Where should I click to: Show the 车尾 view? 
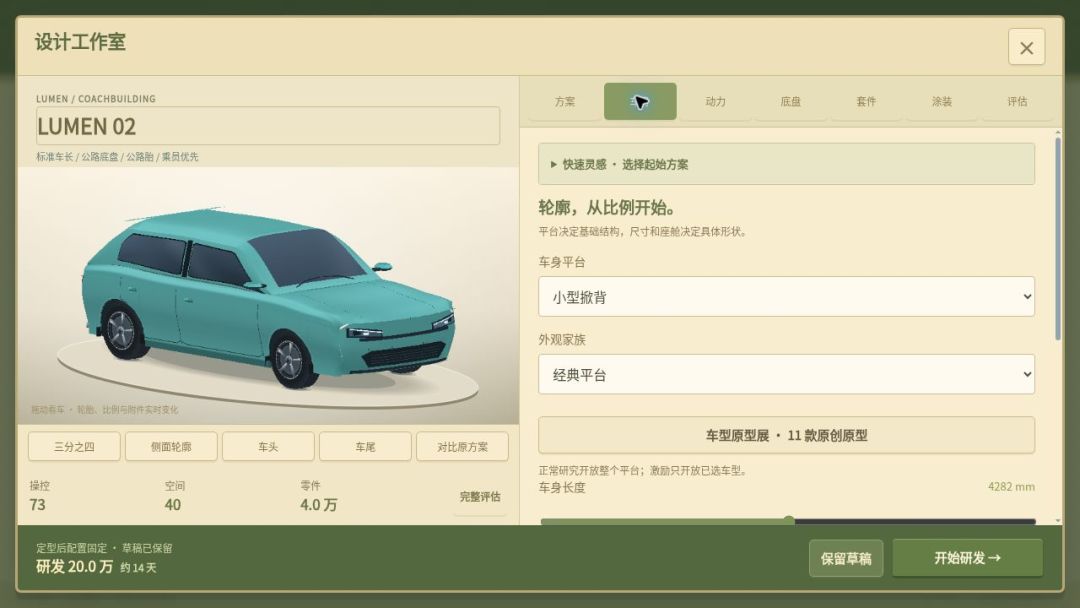(x=365, y=447)
